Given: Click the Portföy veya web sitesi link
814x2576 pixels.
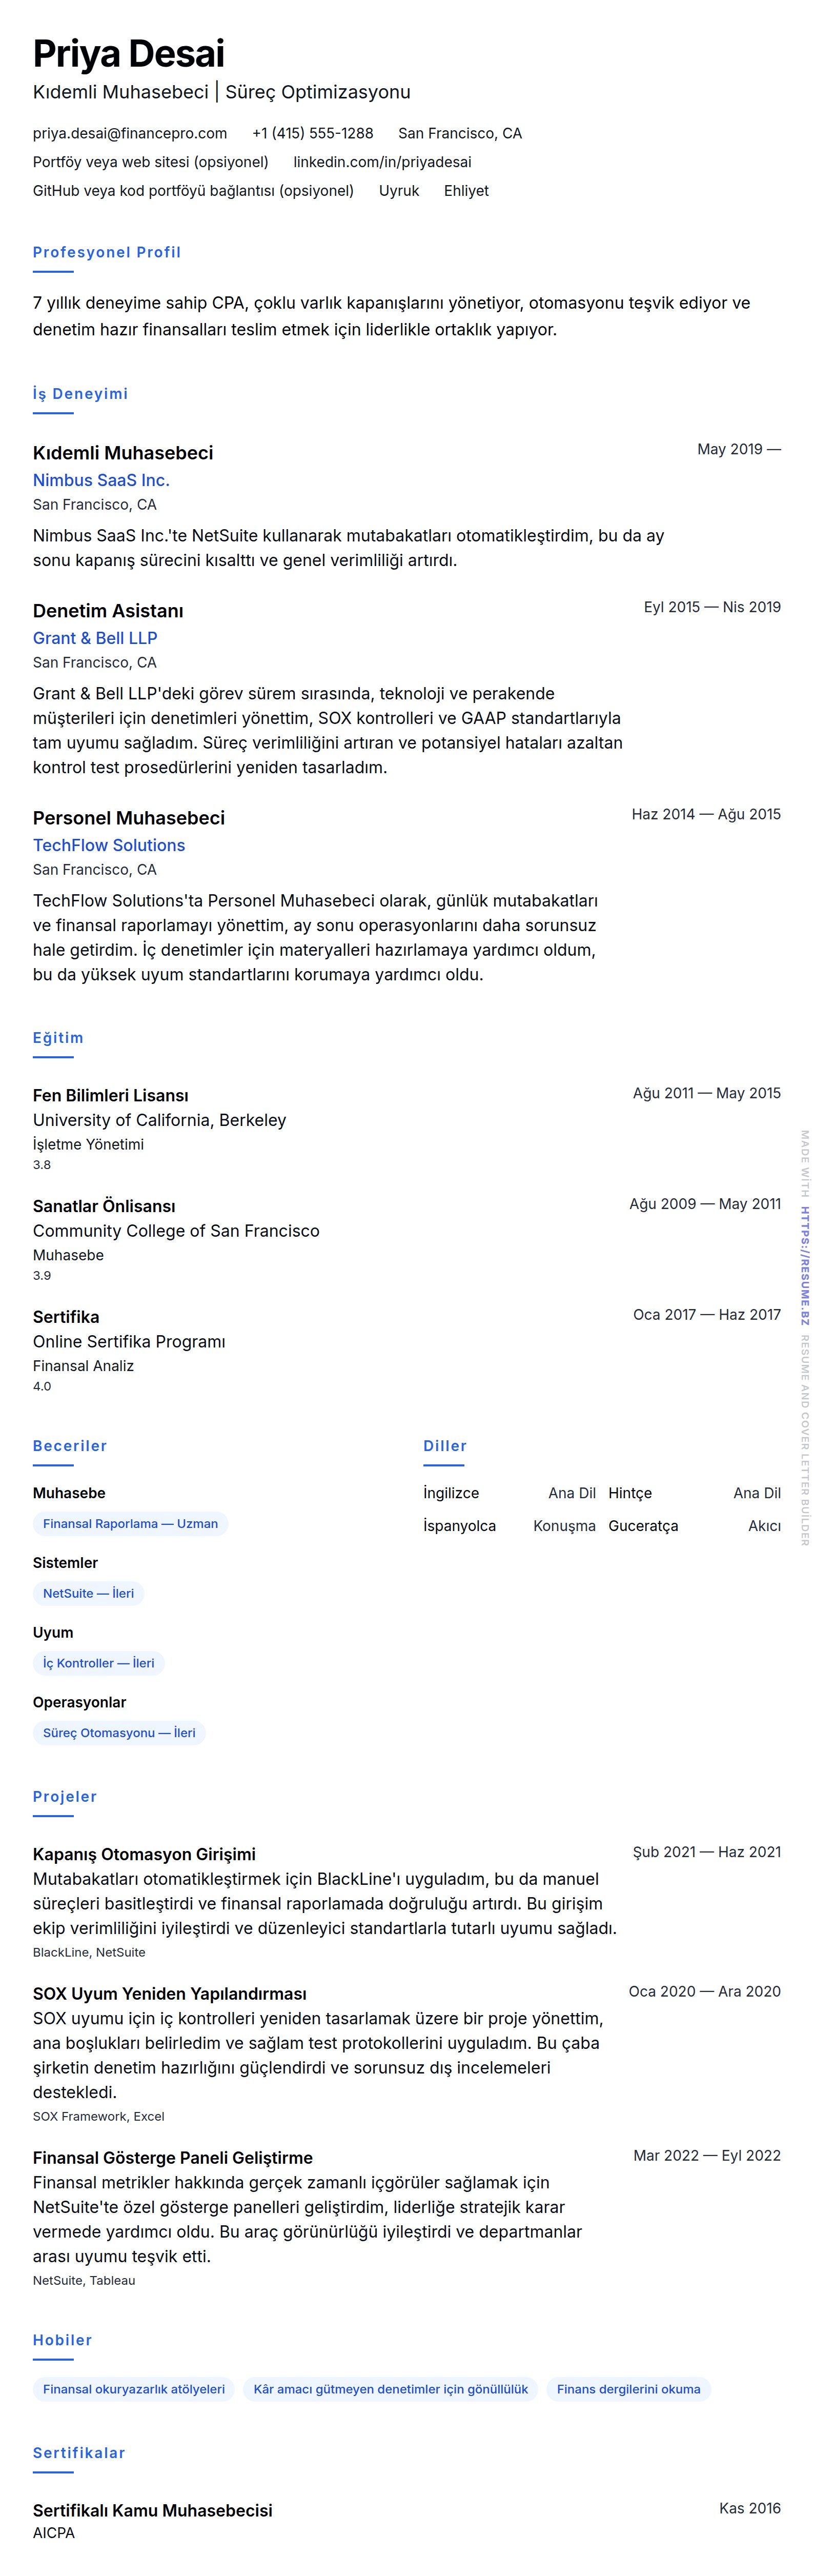Looking at the screenshot, I should (x=150, y=162).
